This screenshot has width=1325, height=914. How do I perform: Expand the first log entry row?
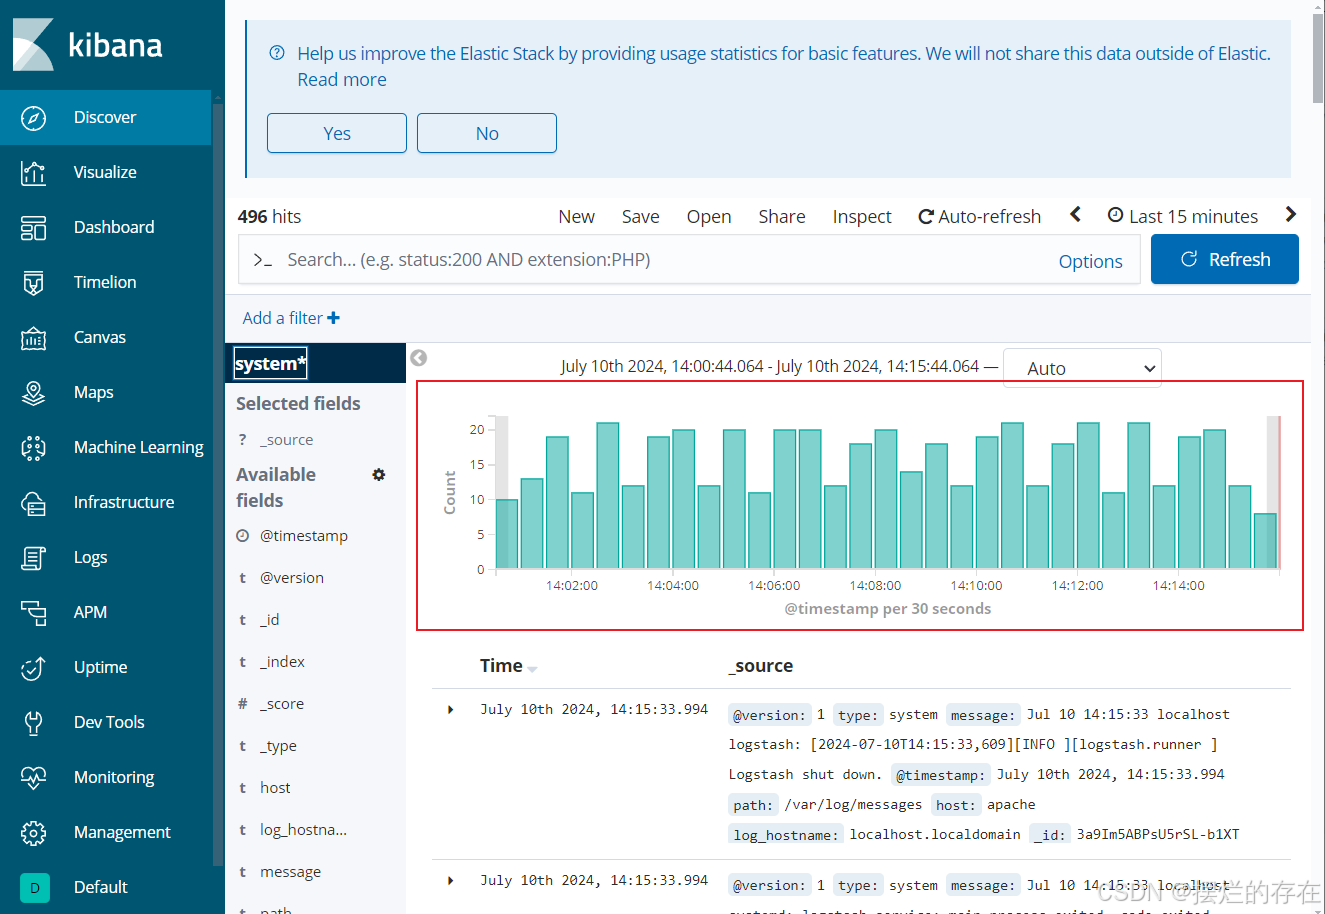coord(451,710)
